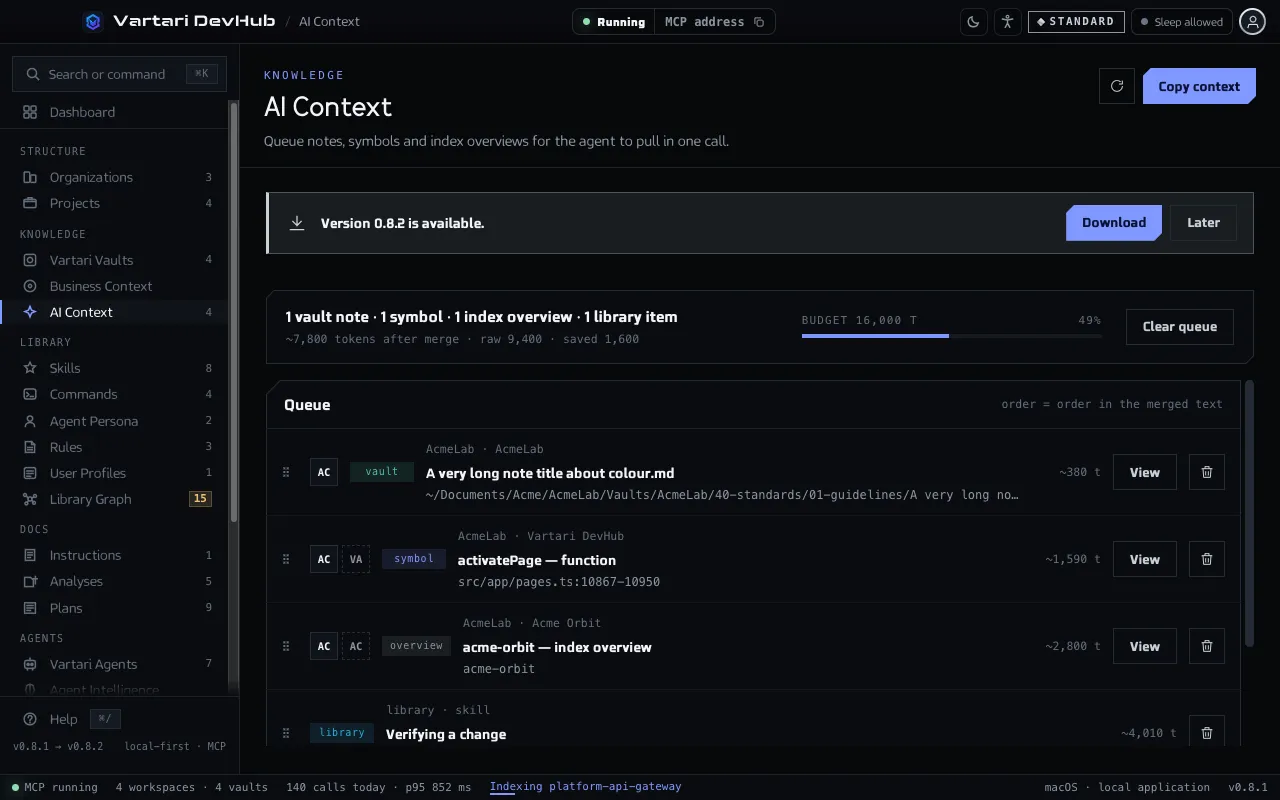Click the download arrow icon in update banner
1280x800 pixels.
297,223
